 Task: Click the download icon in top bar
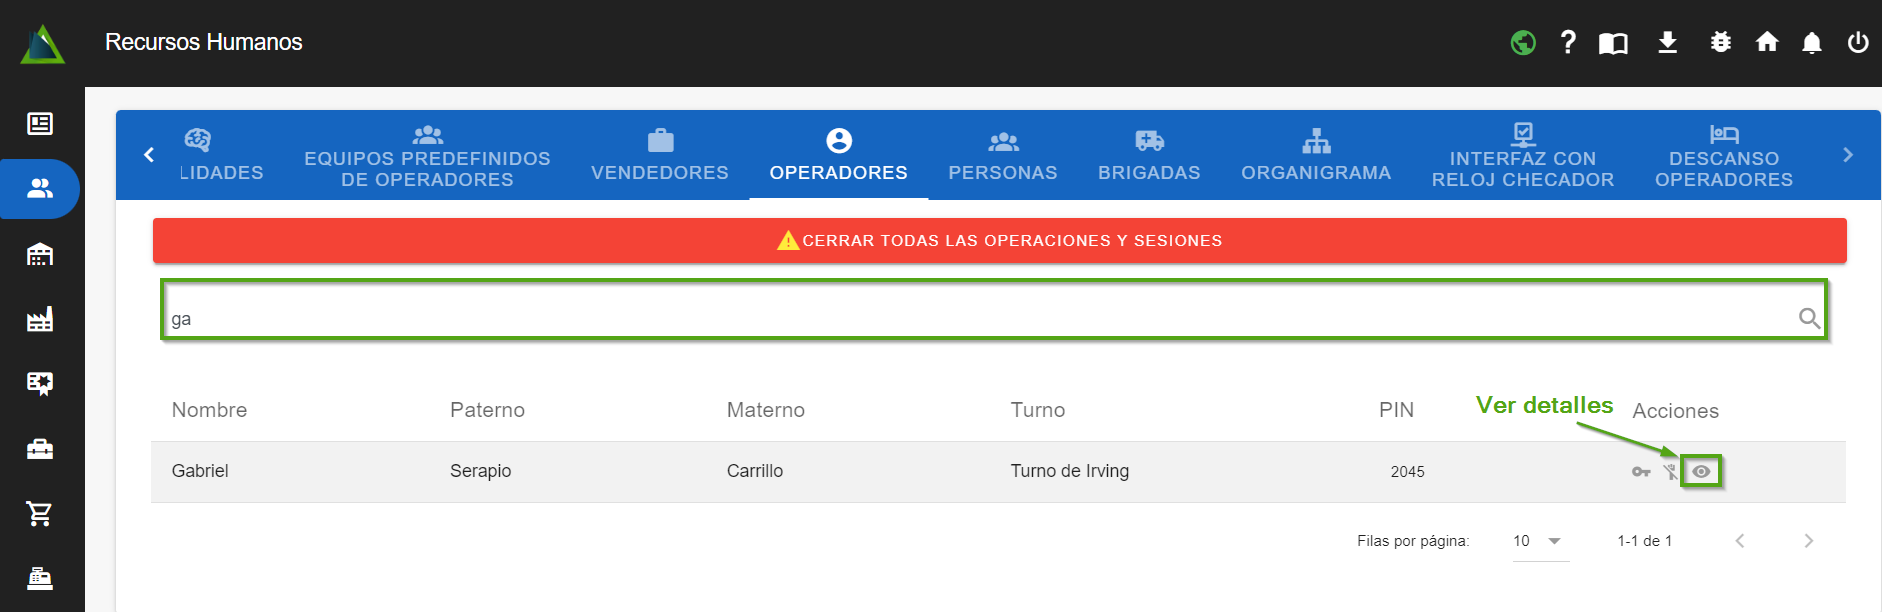(1667, 42)
